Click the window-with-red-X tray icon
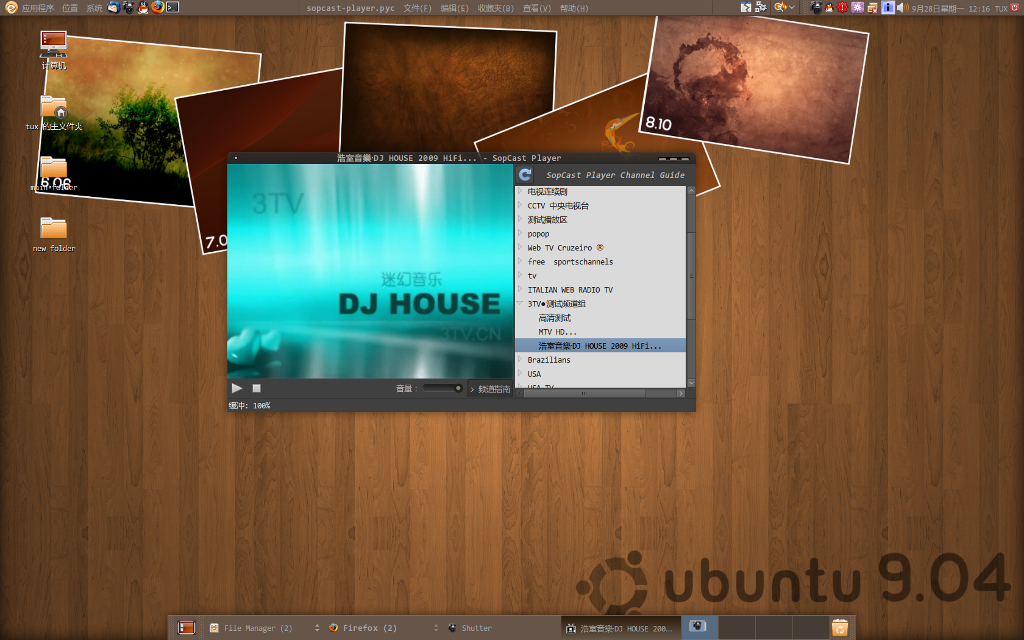1024x640 pixels. coord(872,7)
